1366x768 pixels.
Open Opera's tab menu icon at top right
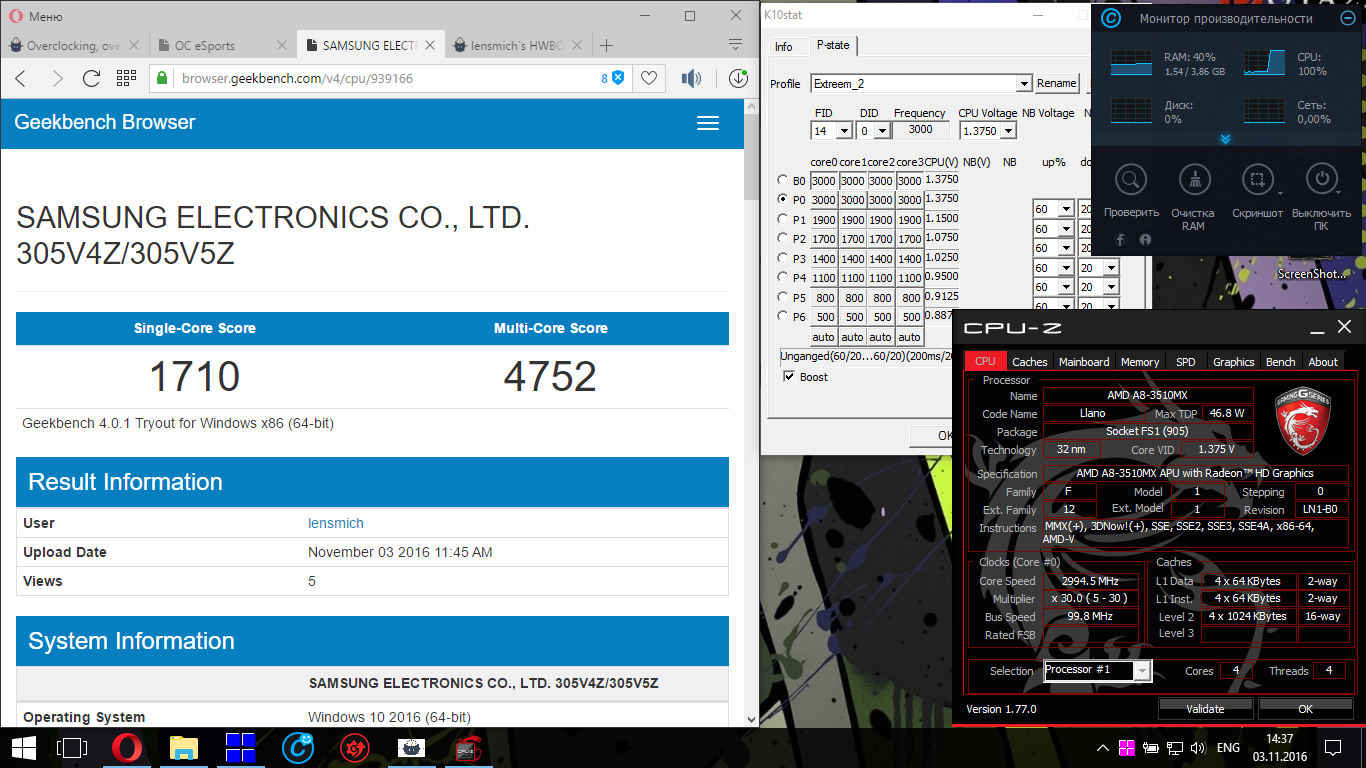pyautogui.click(x=735, y=45)
